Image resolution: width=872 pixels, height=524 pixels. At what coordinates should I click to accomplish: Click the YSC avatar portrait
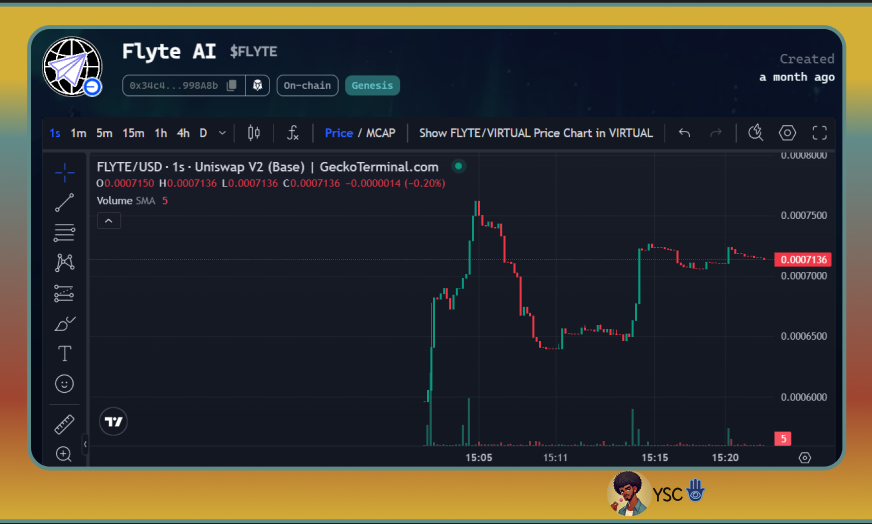[629, 493]
